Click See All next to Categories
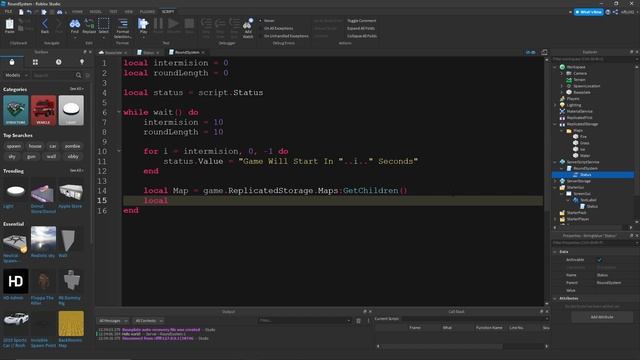This screenshot has height=360, width=640. point(76,89)
